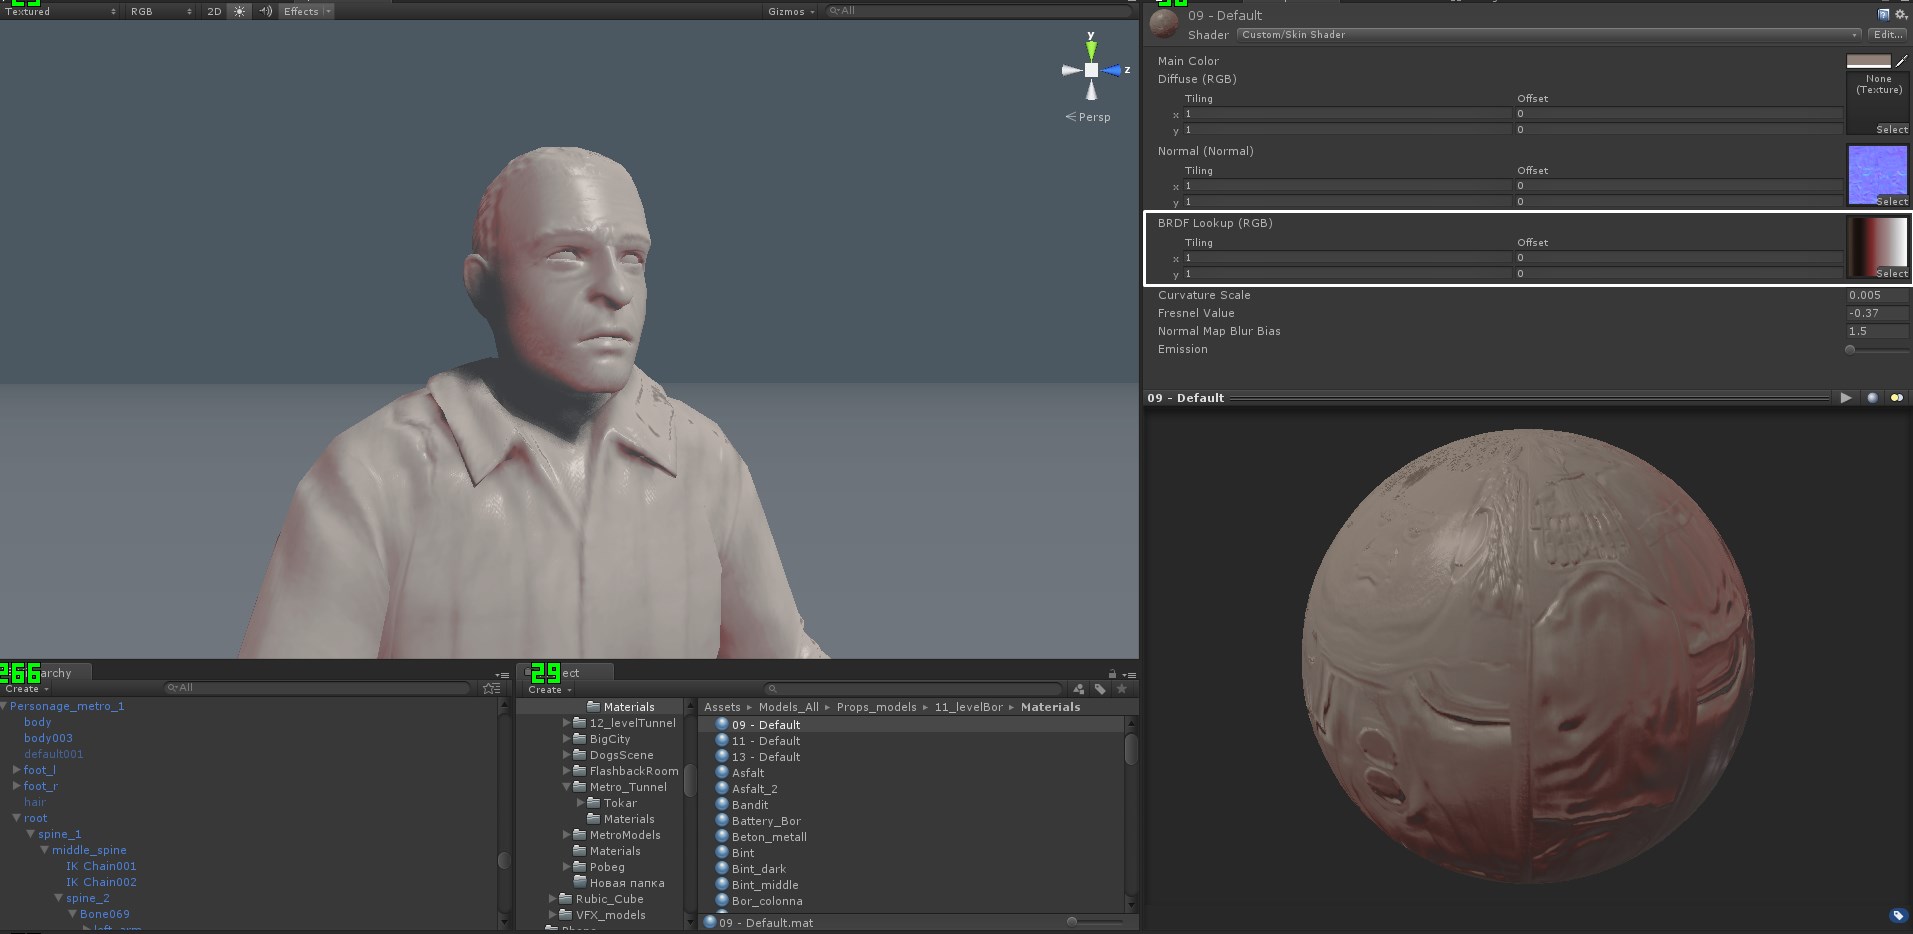Click Edit... button beside the shader
Viewport: 1913px width, 934px height.
pos(1888,35)
